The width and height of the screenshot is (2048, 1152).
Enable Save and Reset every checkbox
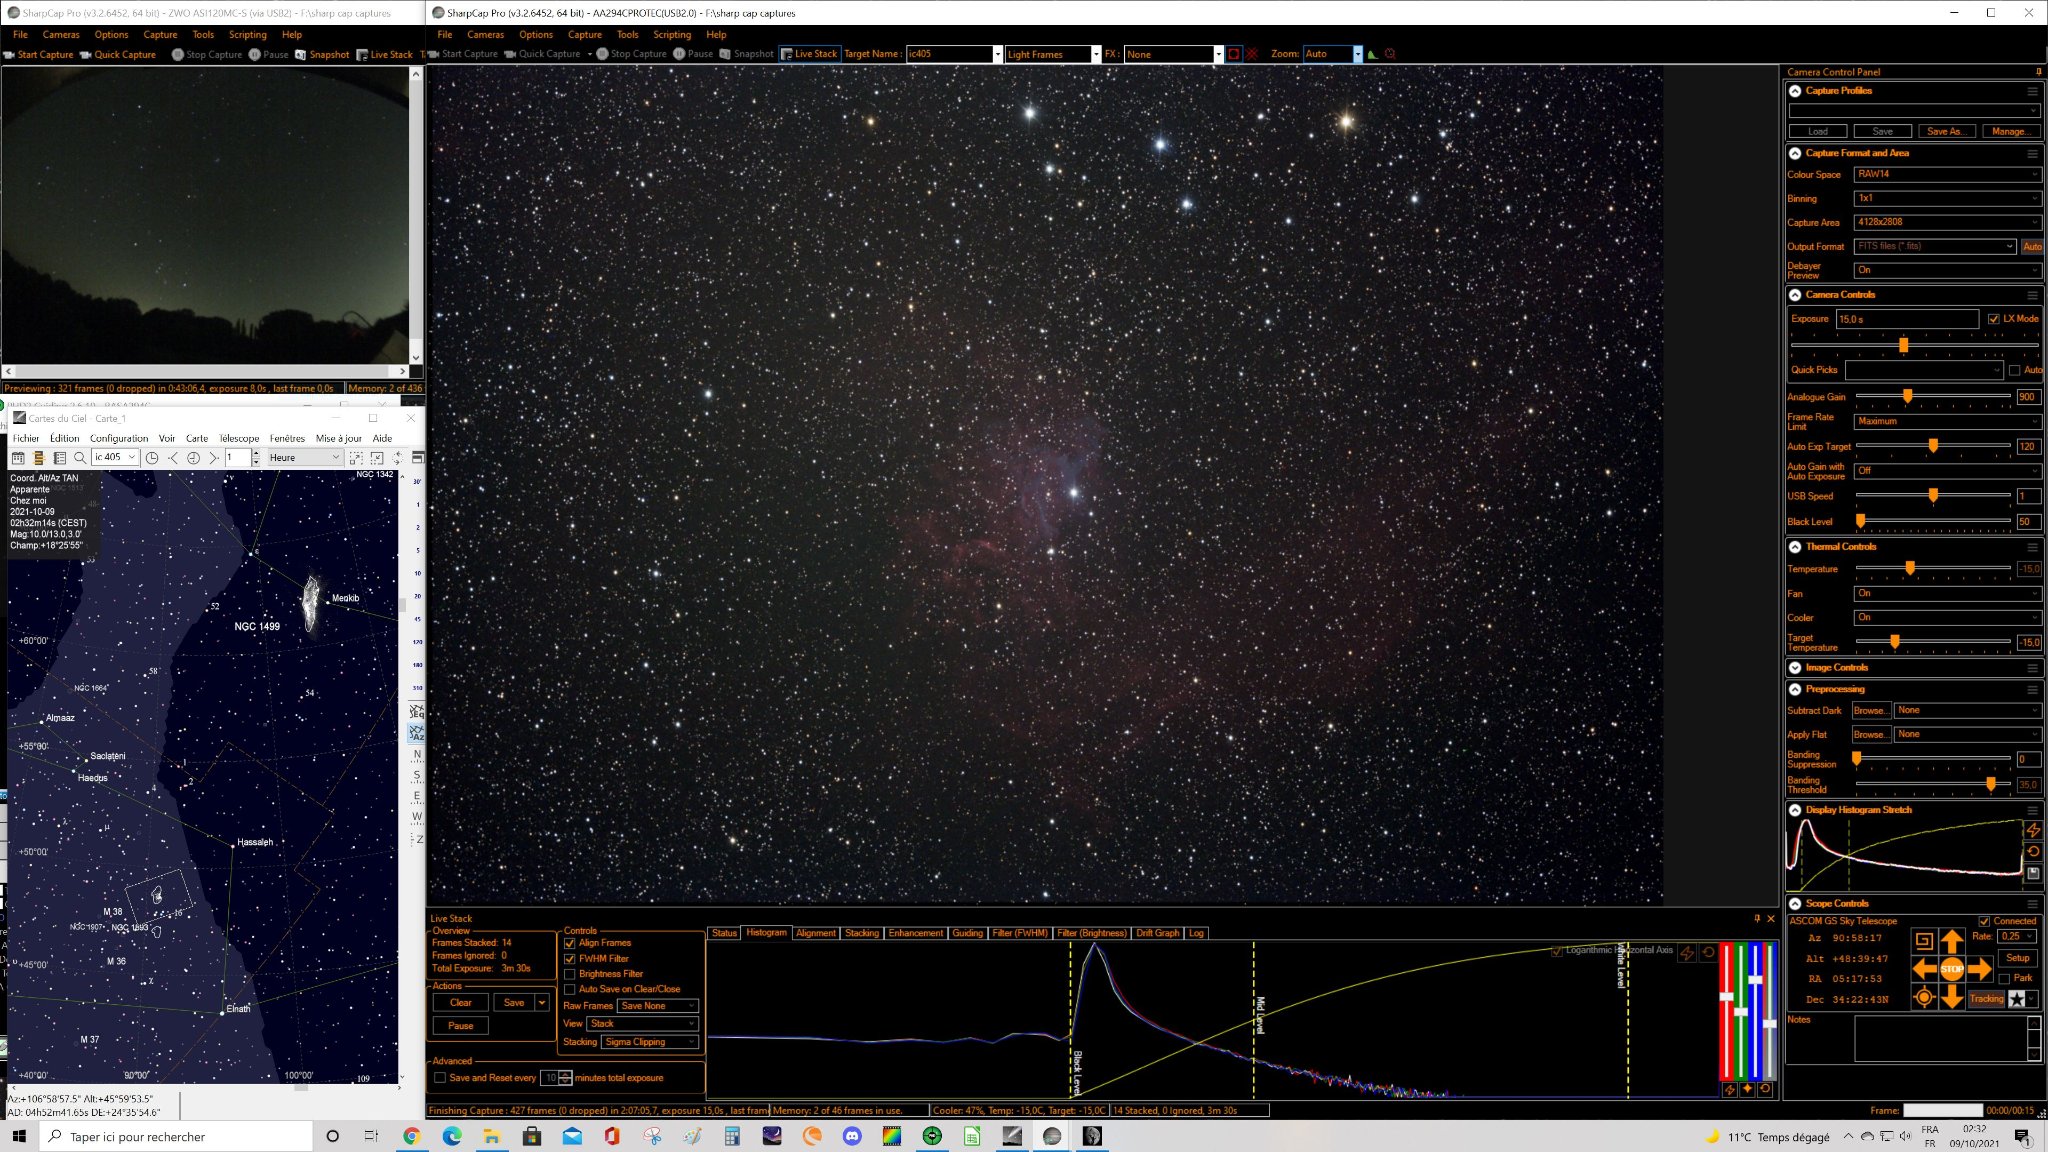pyautogui.click(x=440, y=1078)
